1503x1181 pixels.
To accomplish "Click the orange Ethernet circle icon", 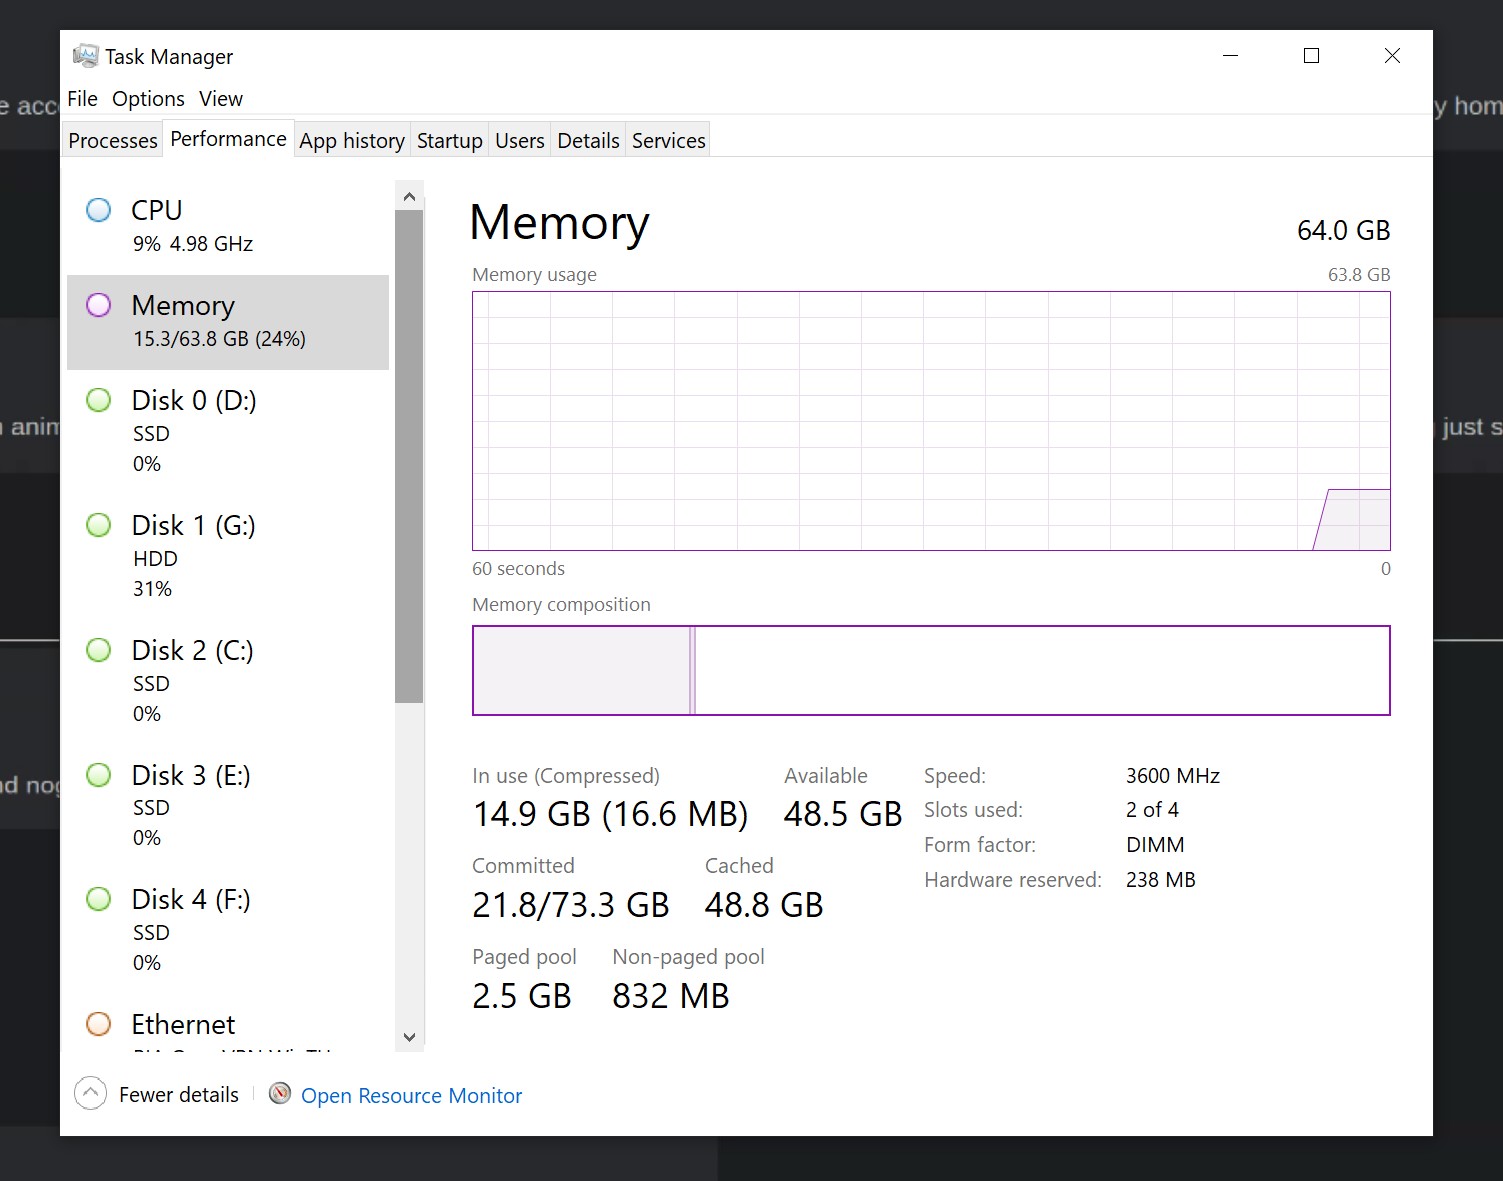I will tap(98, 1024).
